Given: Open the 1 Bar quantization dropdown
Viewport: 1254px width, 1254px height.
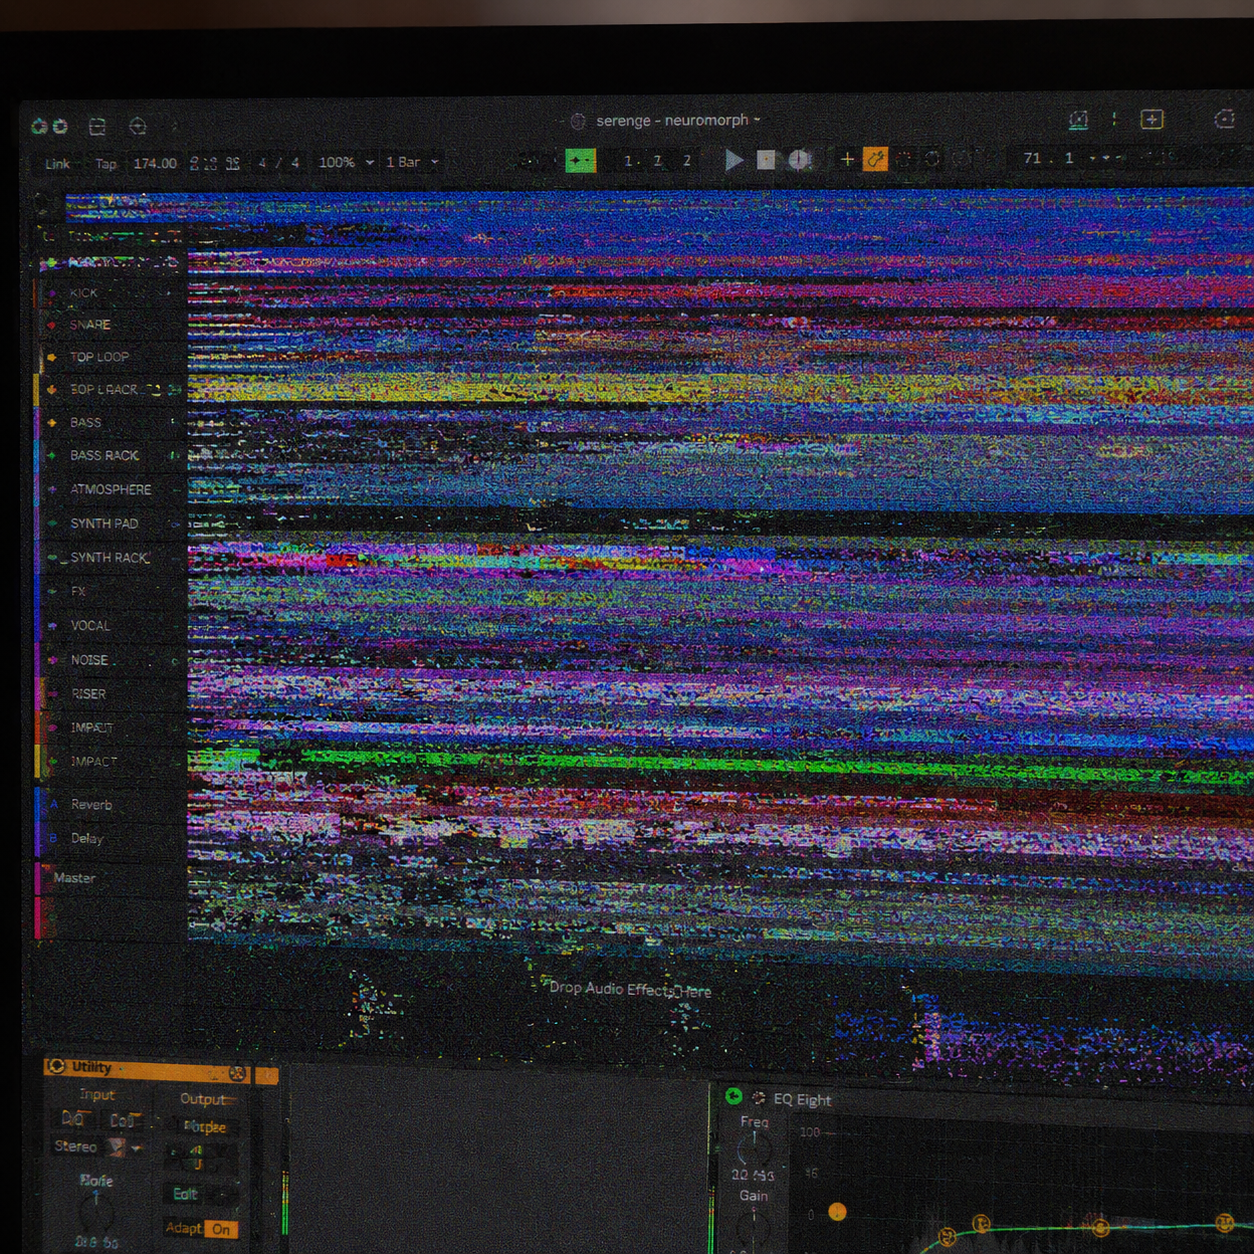Looking at the screenshot, I should pyautogui.click(x=412, y=162).
